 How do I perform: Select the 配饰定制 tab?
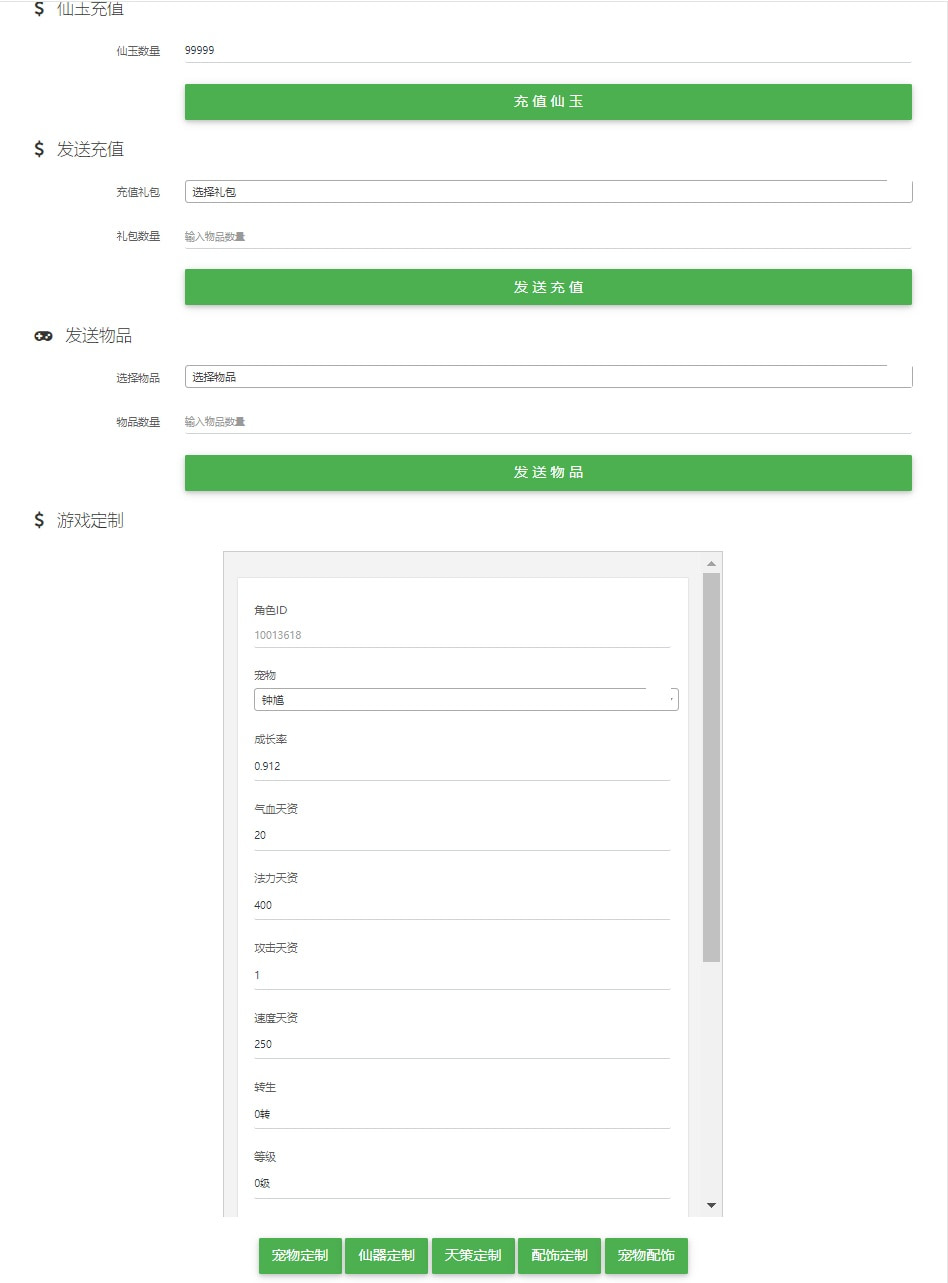(x=559, y=1255)
